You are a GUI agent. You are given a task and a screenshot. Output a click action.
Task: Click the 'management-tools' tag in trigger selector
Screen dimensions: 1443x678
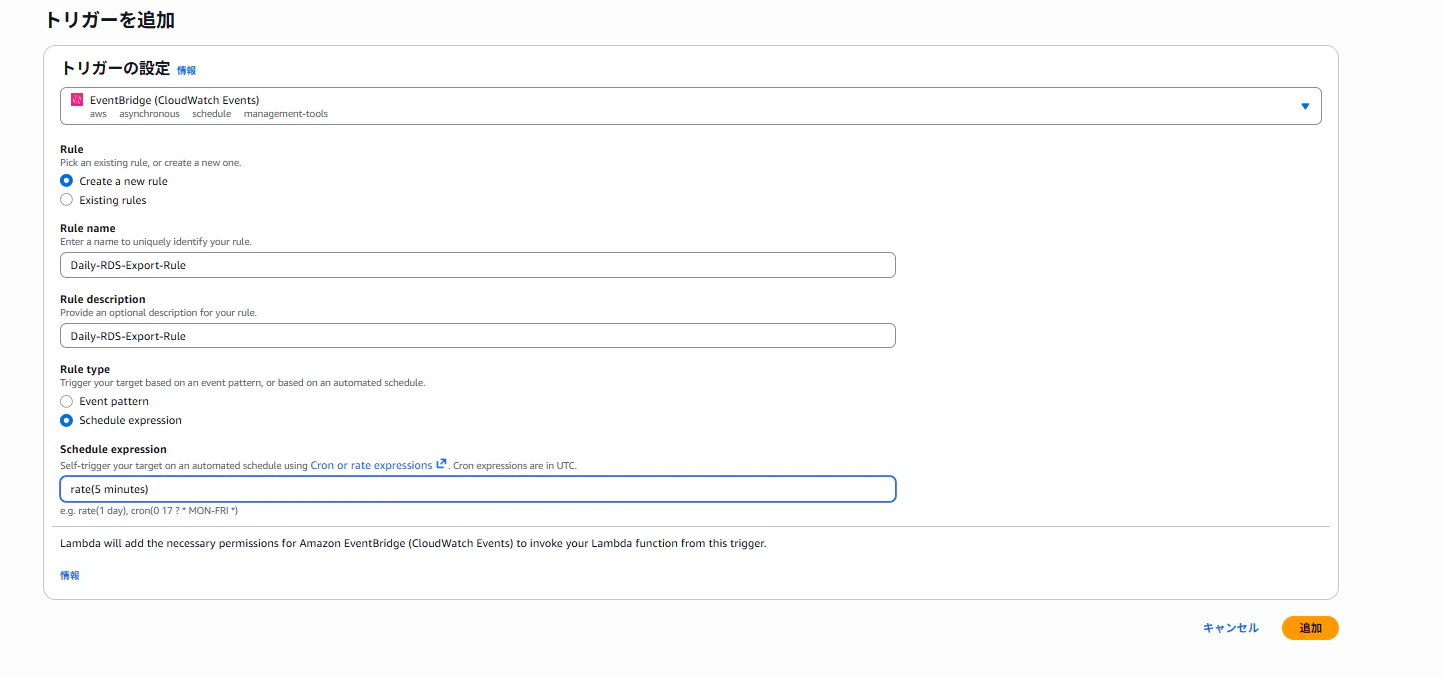[x=286, y=114]
